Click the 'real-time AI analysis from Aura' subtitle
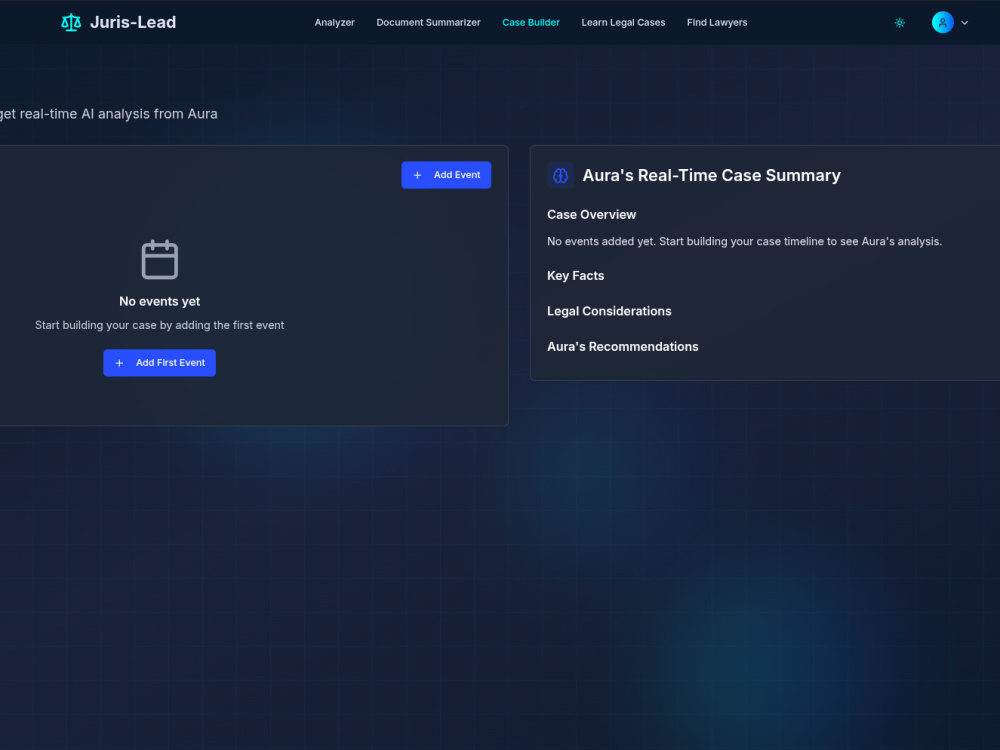 (108, 114)
